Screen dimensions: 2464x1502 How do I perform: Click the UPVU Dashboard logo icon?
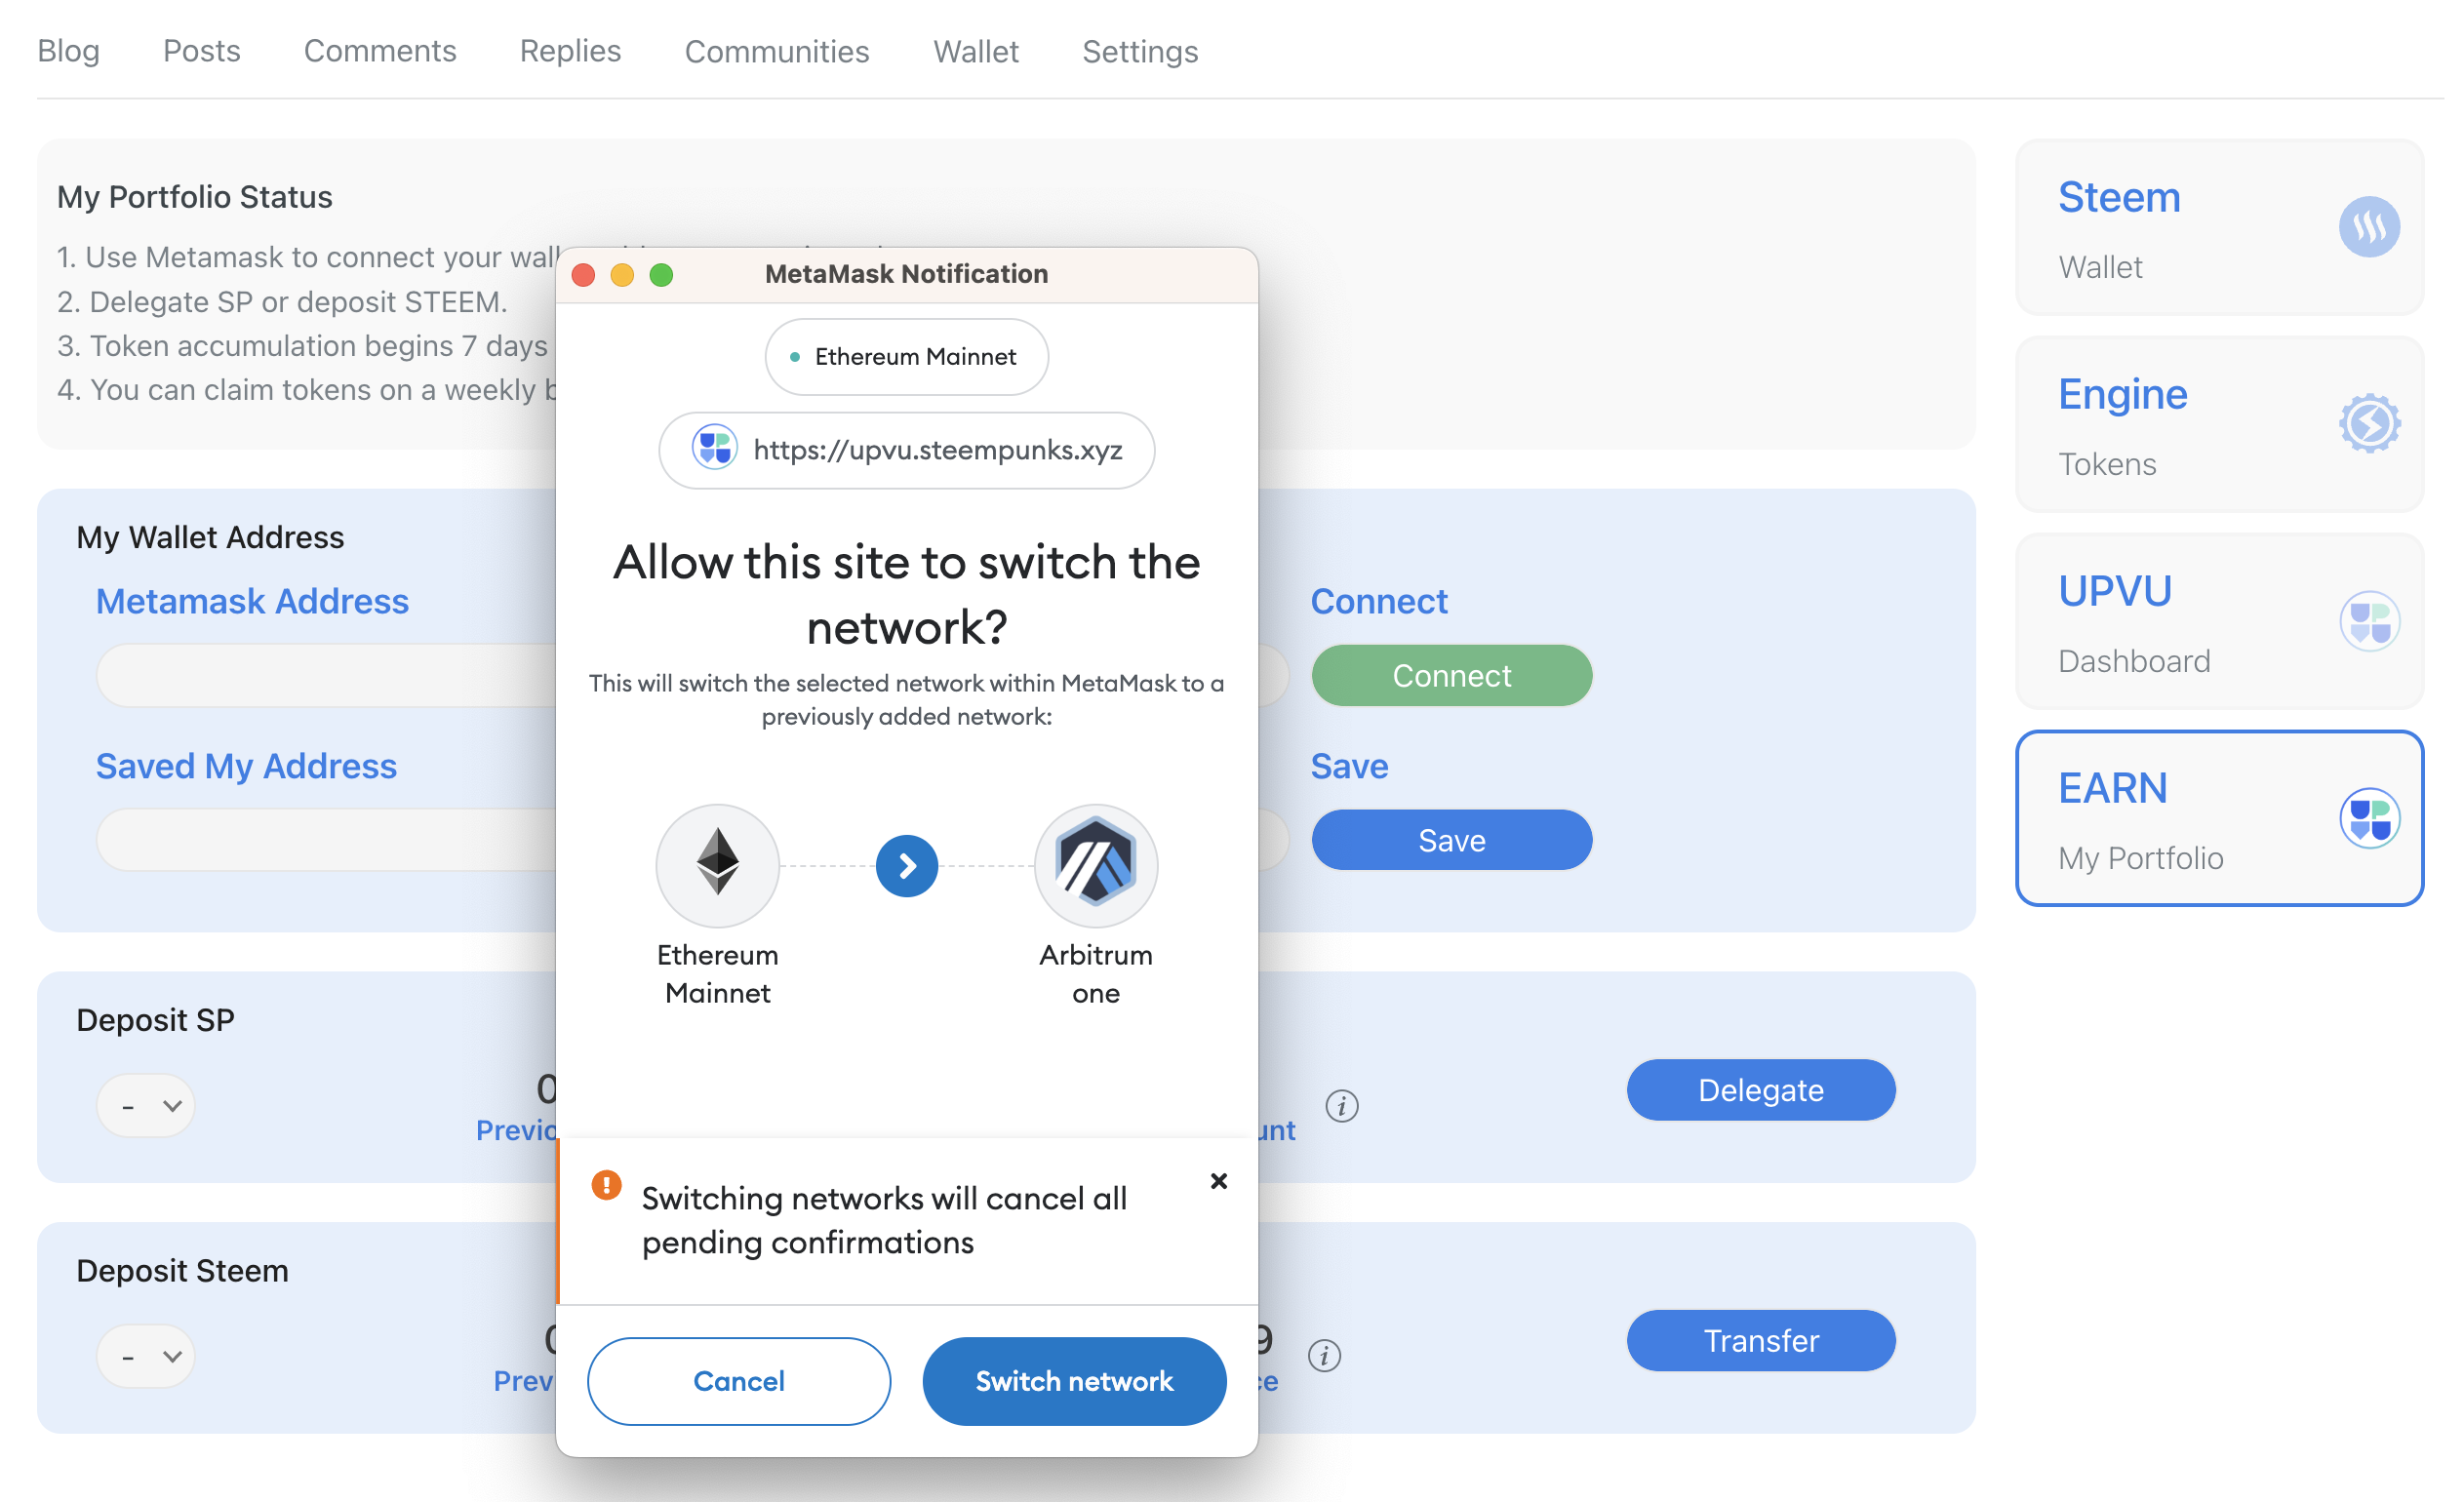coord(2369,620)
